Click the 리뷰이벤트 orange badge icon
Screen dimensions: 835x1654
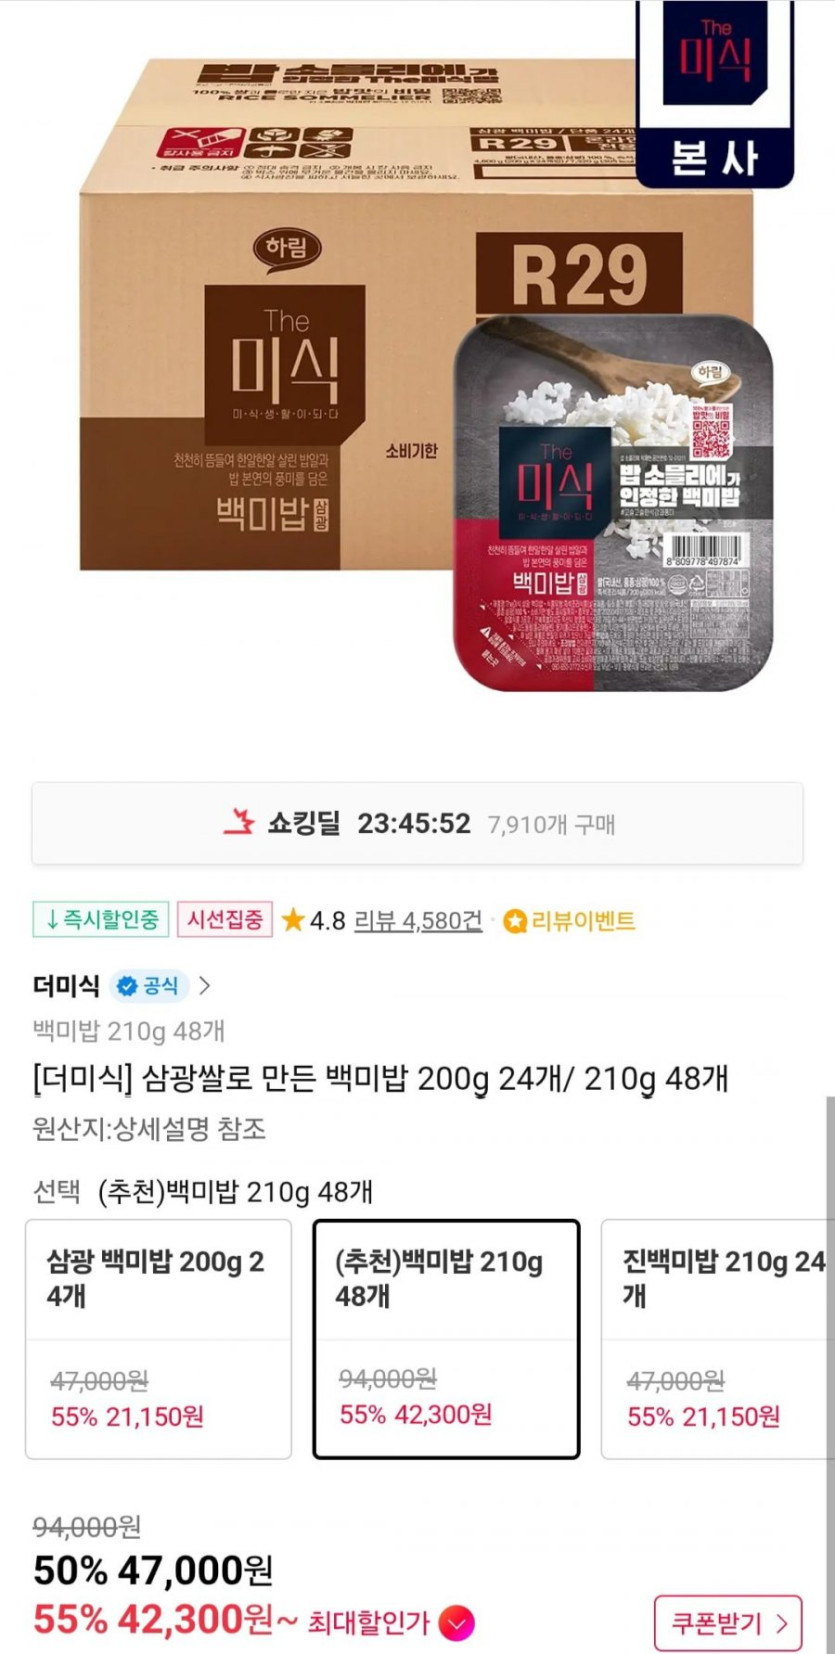[514, 921]
